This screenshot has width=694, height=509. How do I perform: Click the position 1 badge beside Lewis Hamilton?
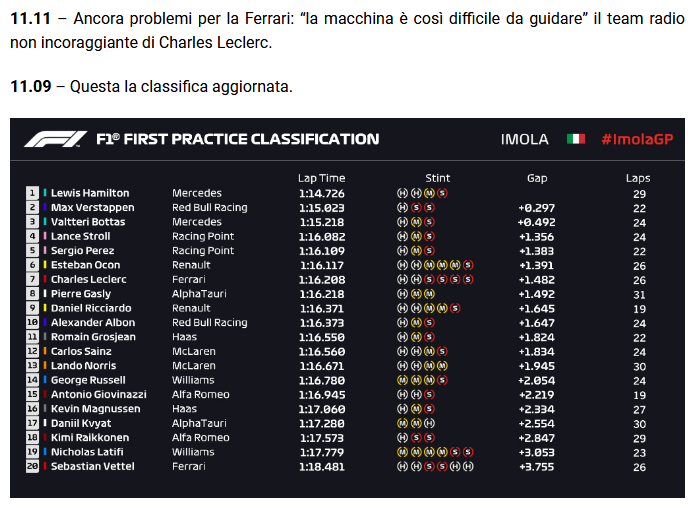click(32, 193)
